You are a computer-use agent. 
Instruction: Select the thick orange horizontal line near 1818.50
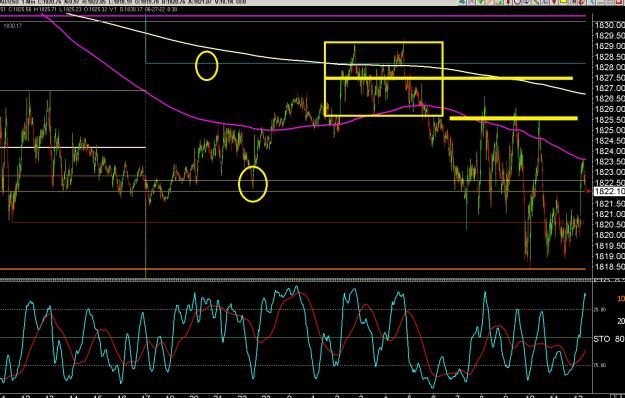(293, 269)
